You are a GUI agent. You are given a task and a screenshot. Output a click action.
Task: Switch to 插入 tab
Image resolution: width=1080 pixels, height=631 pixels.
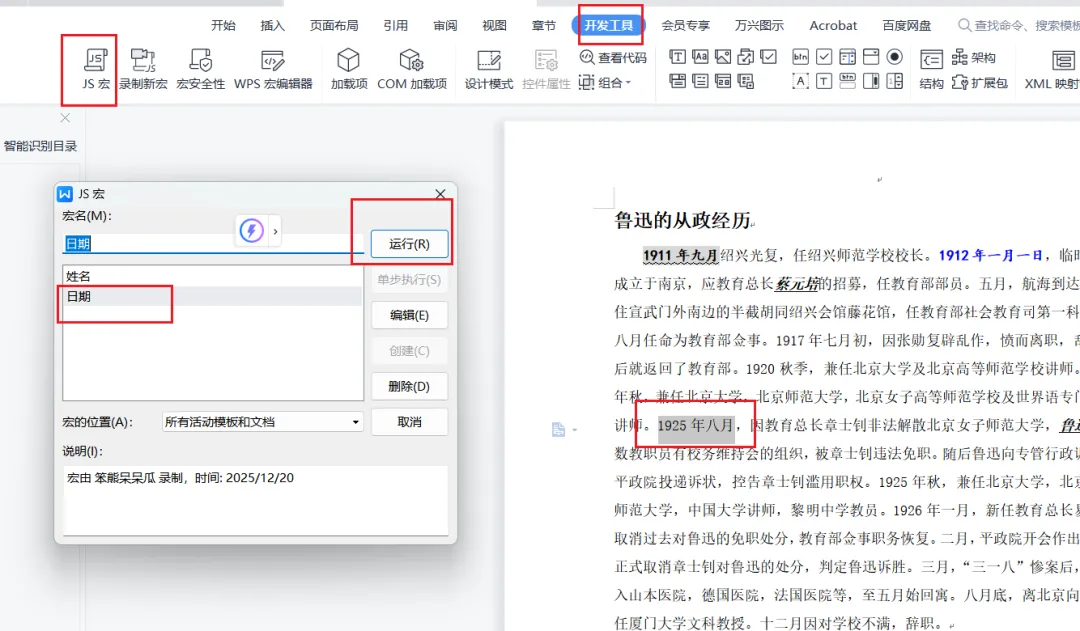click(272, 25)
